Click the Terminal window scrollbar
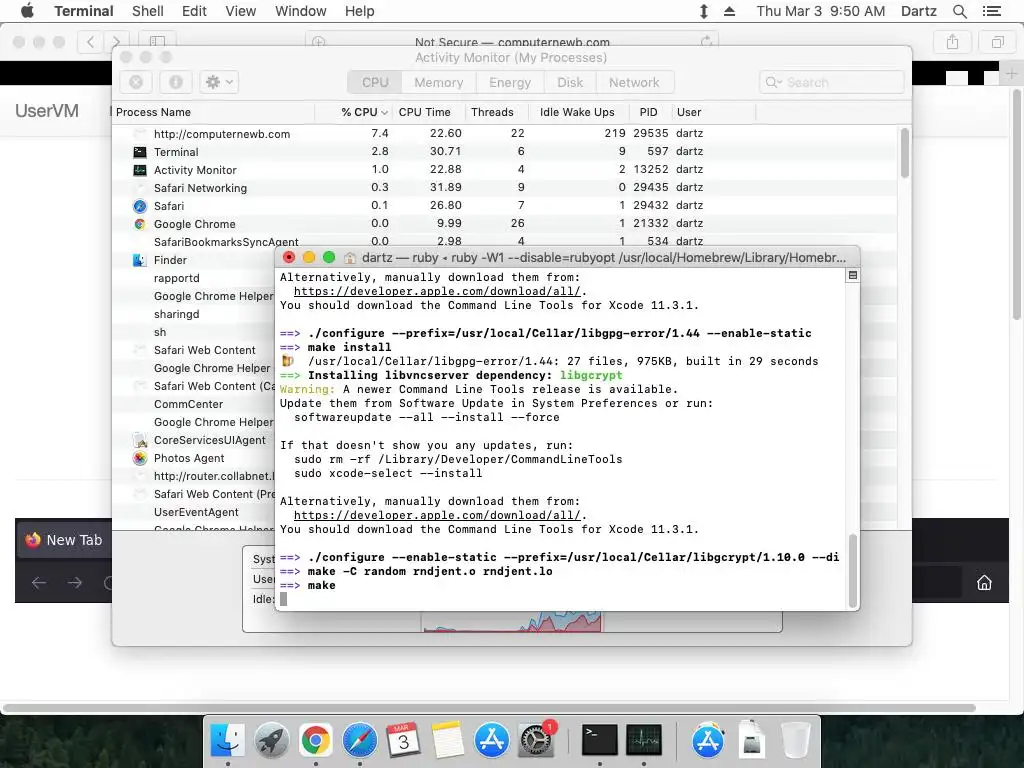The width and height of the screenshot is (1024, 768). pos(852,571)
